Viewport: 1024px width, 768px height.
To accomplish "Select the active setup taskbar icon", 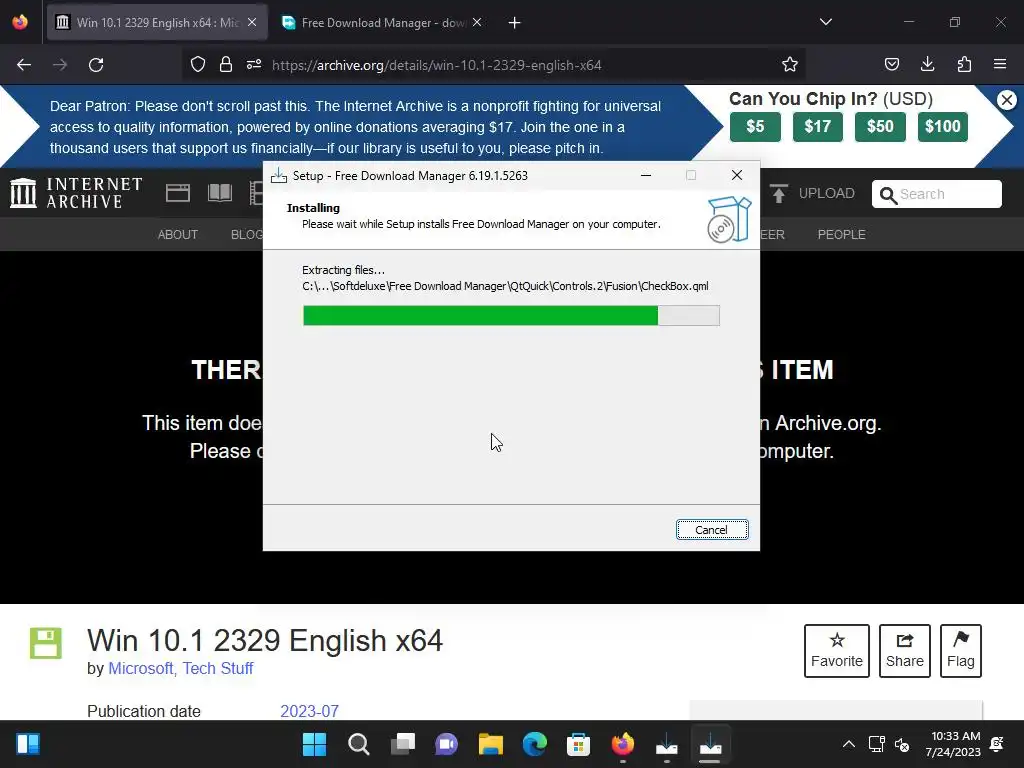I will pyautogui.click(x=711, y=744).
